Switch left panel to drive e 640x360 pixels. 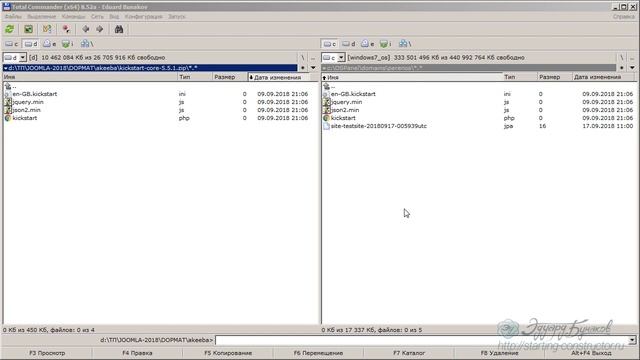[x=49, y=44]
